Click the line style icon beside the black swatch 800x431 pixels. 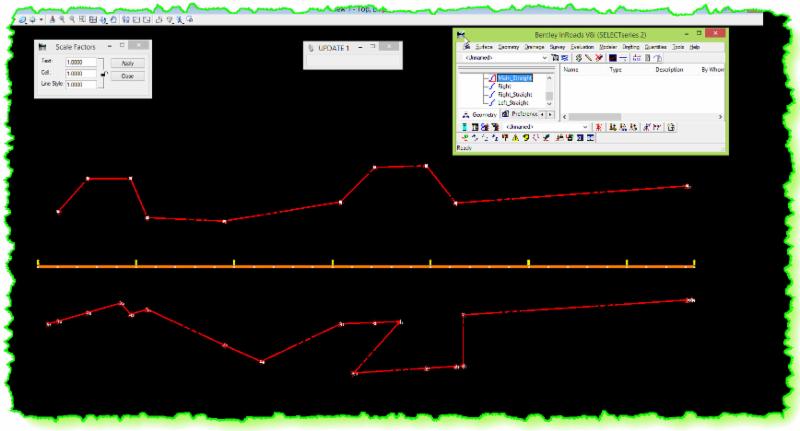622,58
